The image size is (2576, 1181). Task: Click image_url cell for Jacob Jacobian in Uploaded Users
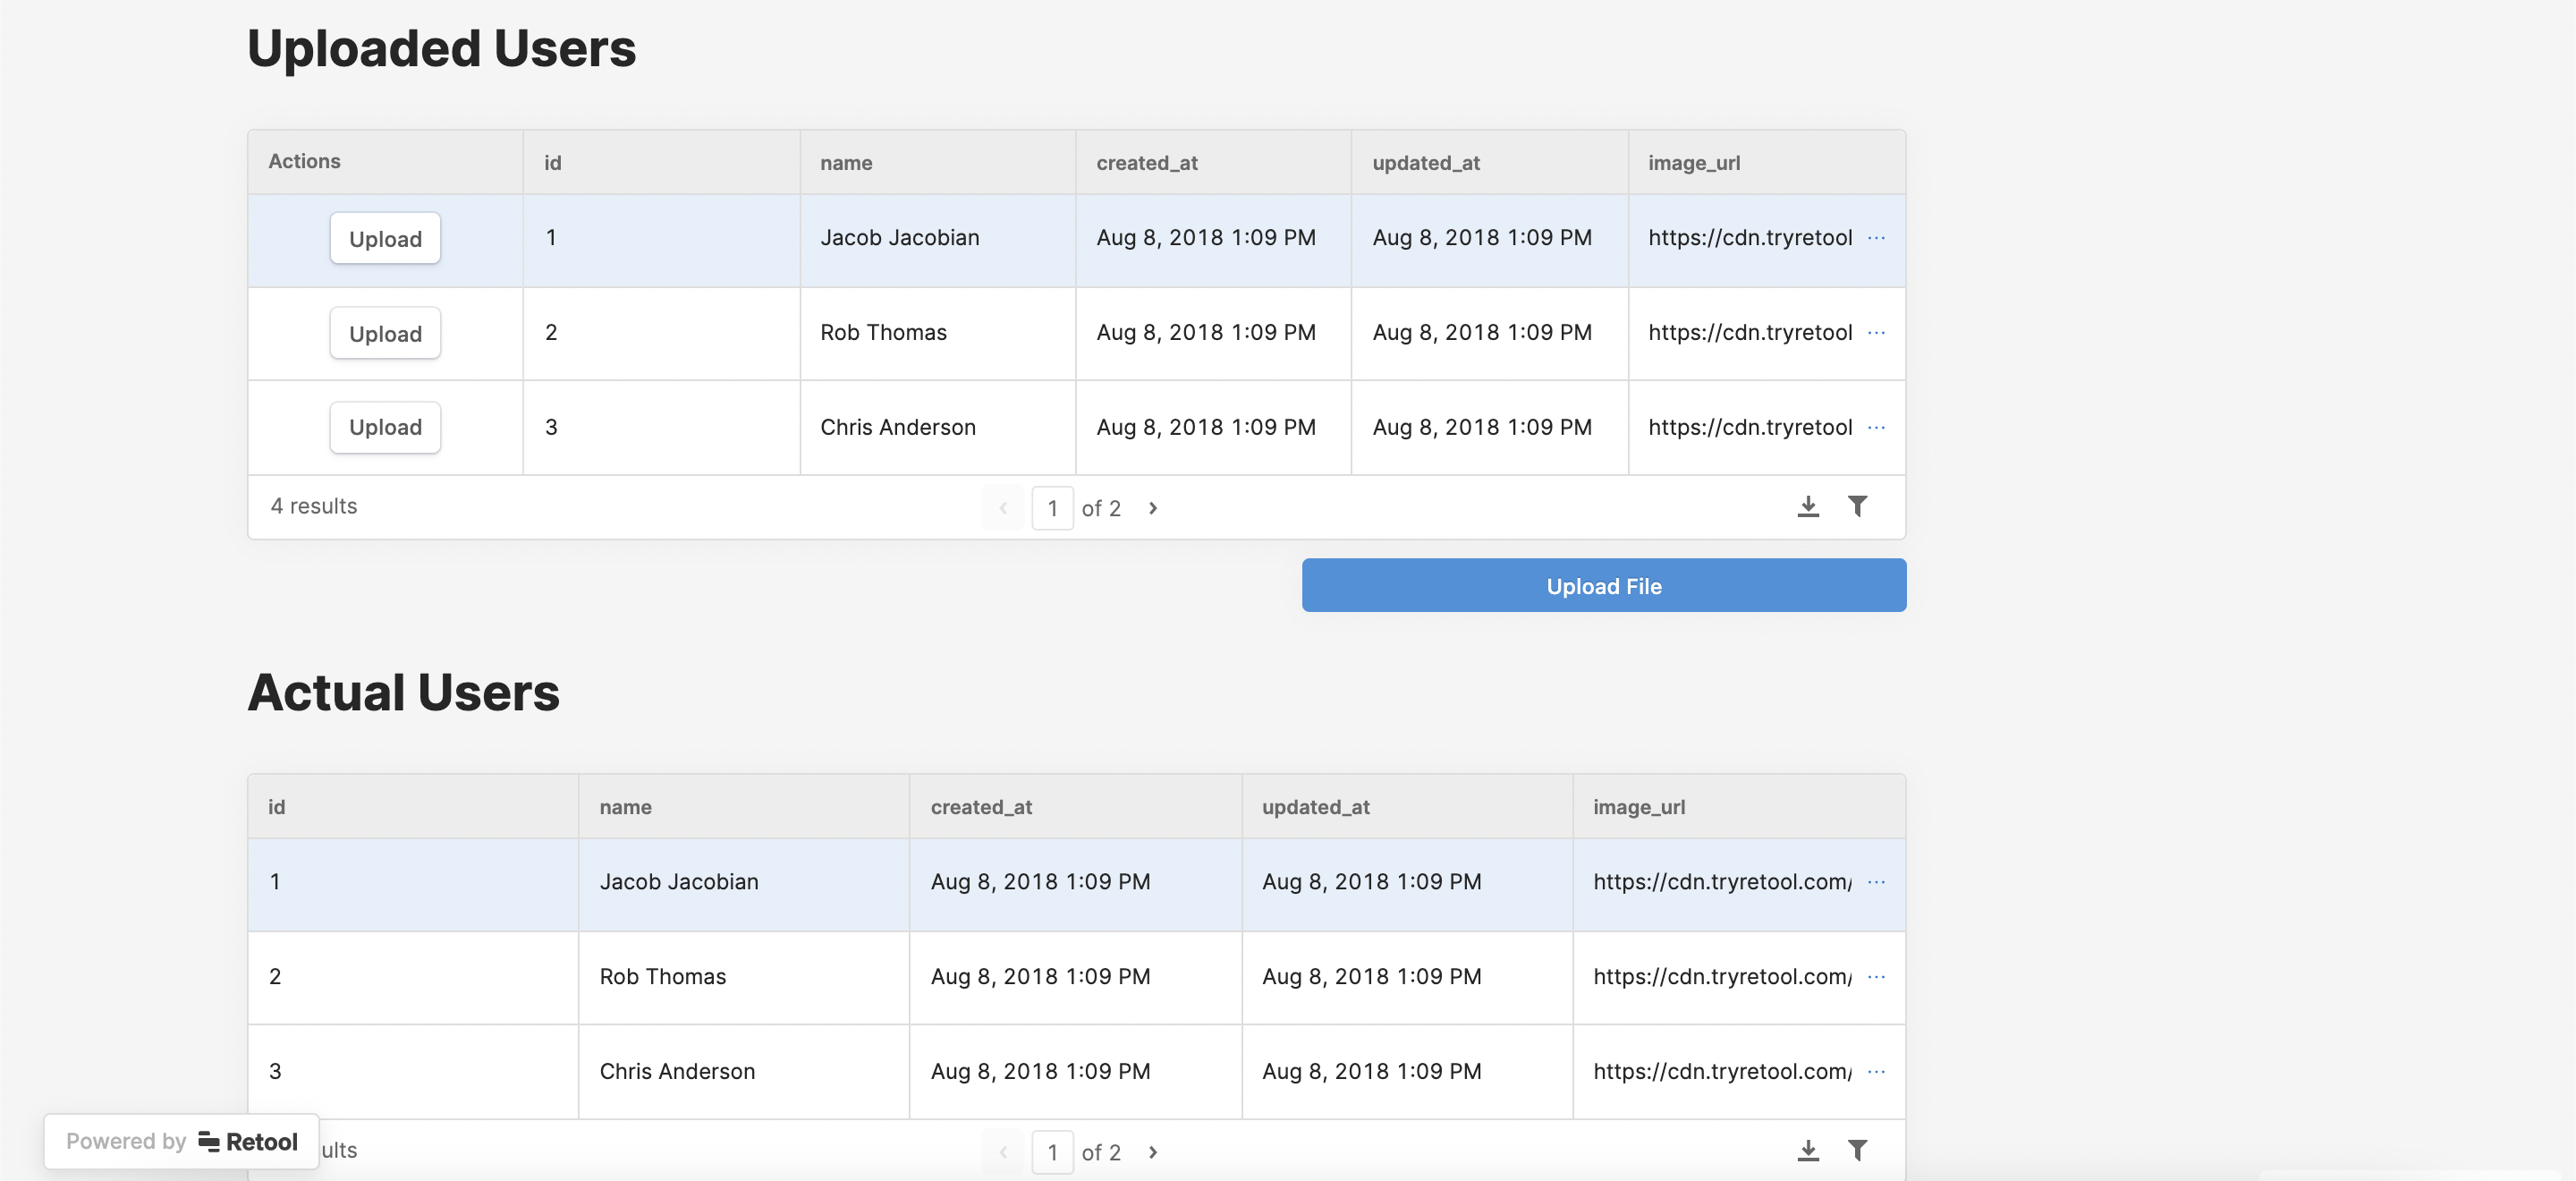(1766, 240)
